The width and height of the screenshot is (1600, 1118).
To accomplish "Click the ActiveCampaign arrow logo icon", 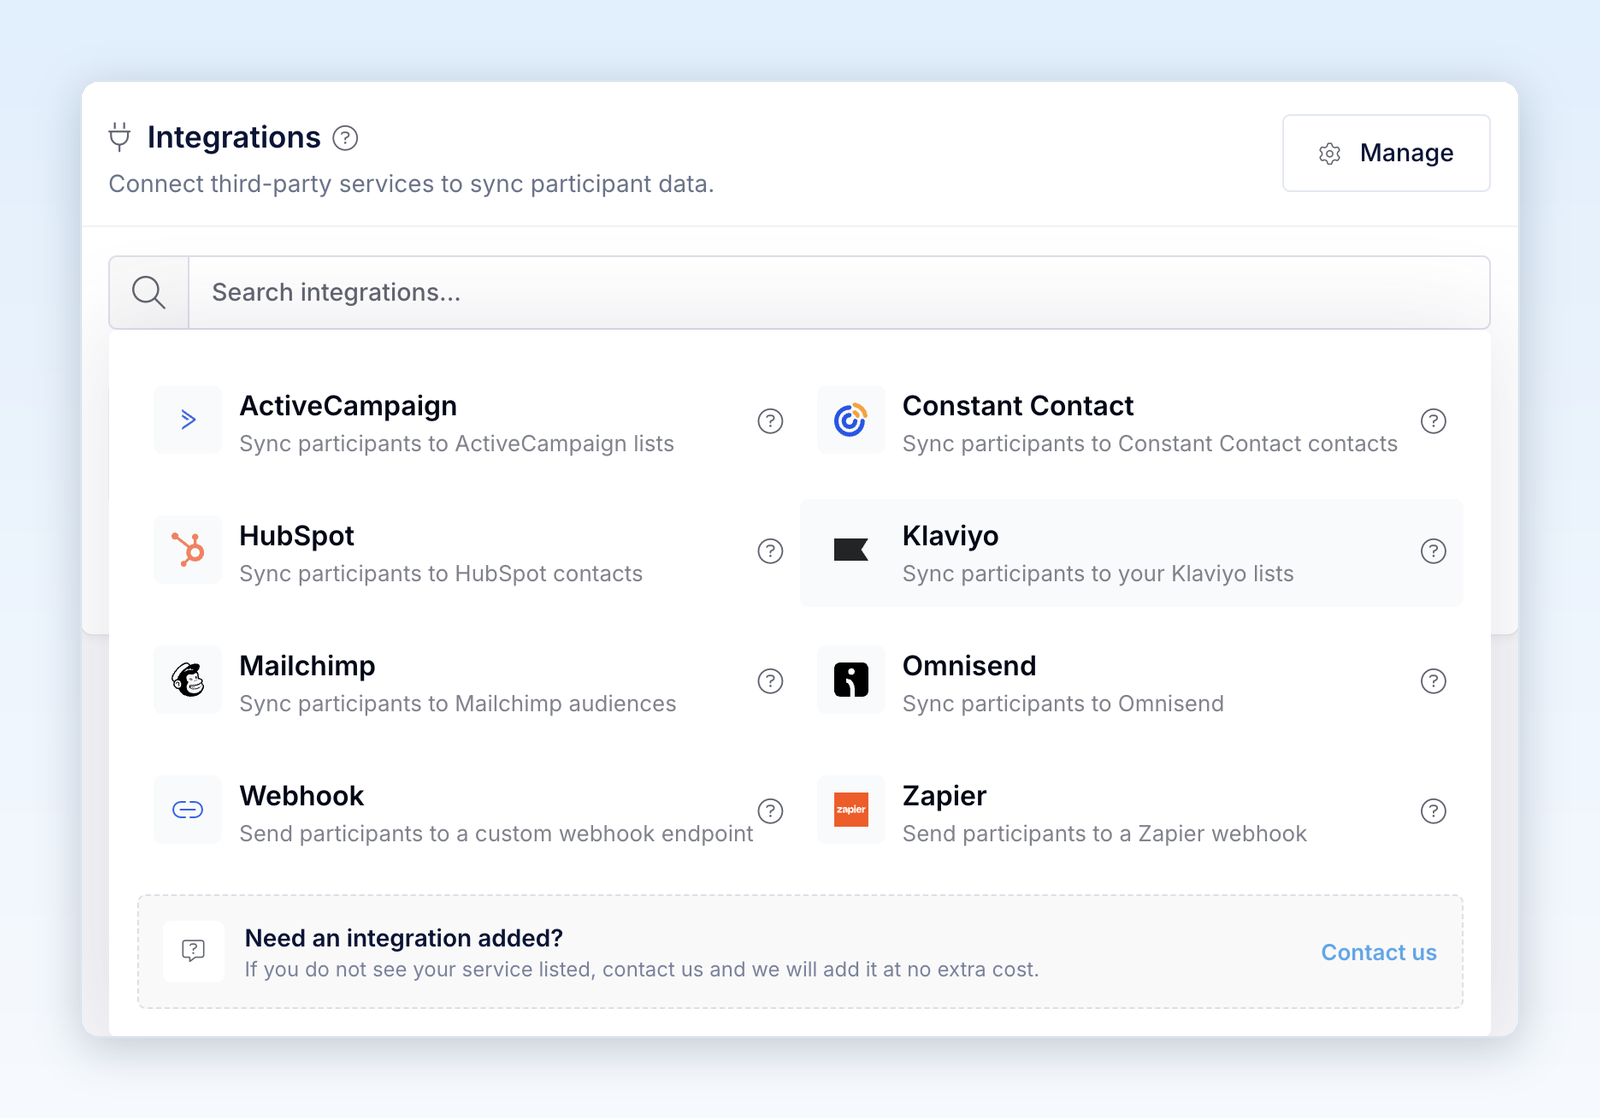I will click(x=188, y=420).
